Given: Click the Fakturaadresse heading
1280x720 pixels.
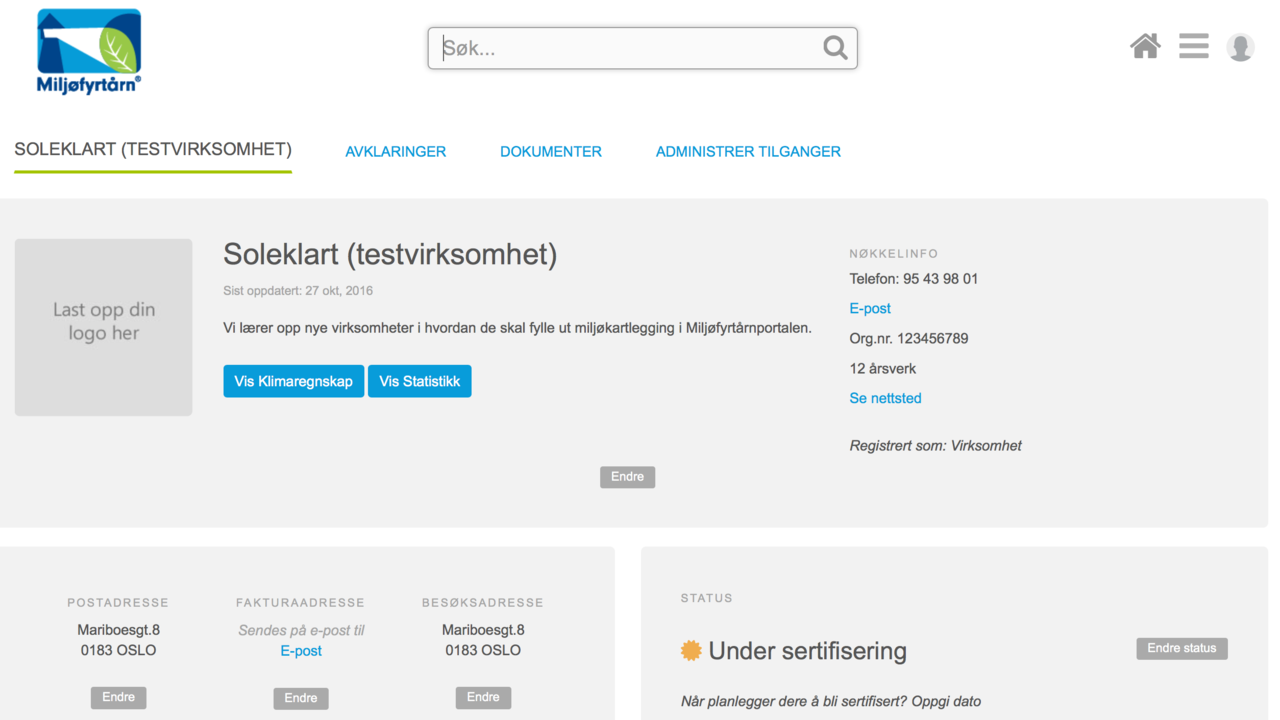Looking at the screenshot, I should coord(301,603).
